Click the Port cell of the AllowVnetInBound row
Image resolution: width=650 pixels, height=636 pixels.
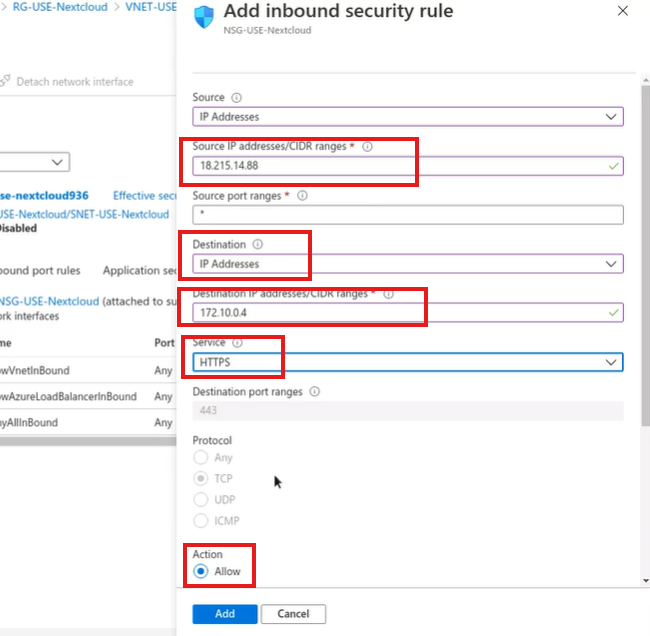click(x=163, y=370)
